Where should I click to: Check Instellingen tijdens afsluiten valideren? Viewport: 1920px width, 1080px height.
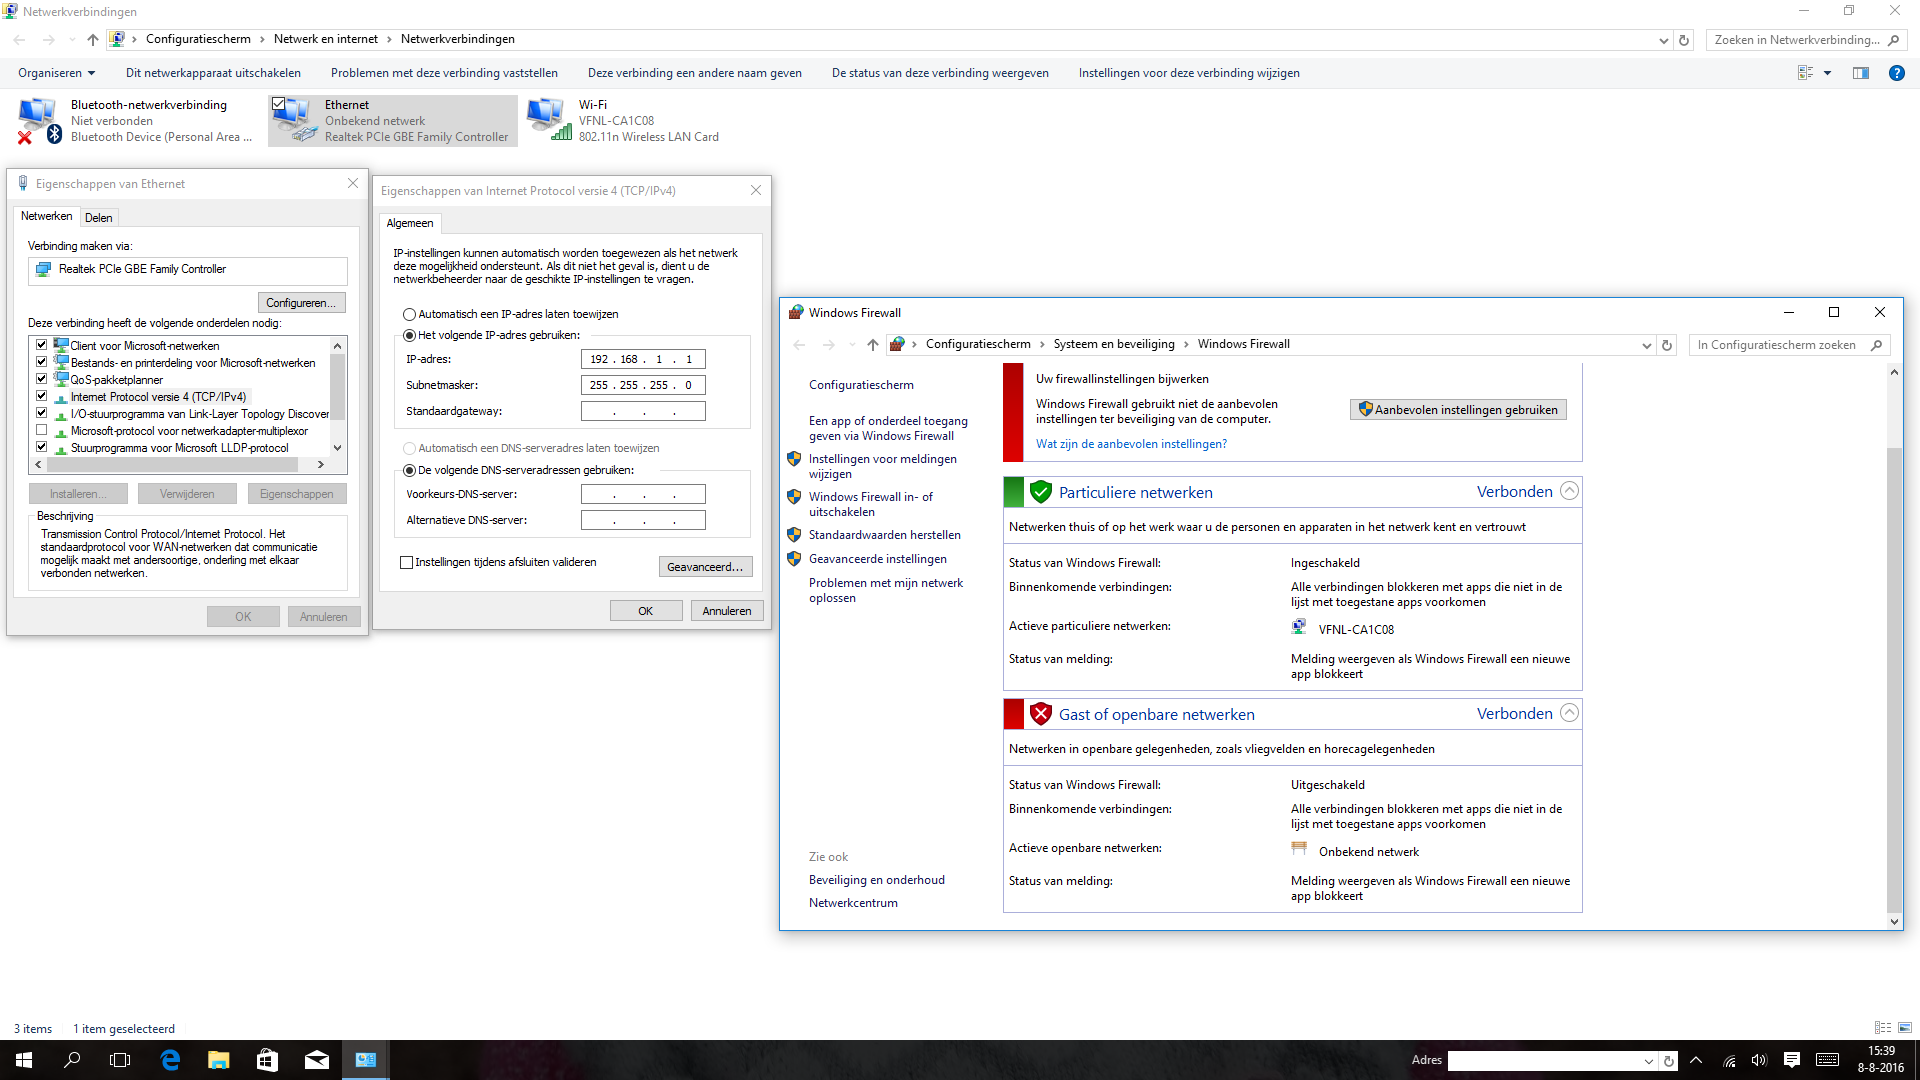(x=406, y=563)
